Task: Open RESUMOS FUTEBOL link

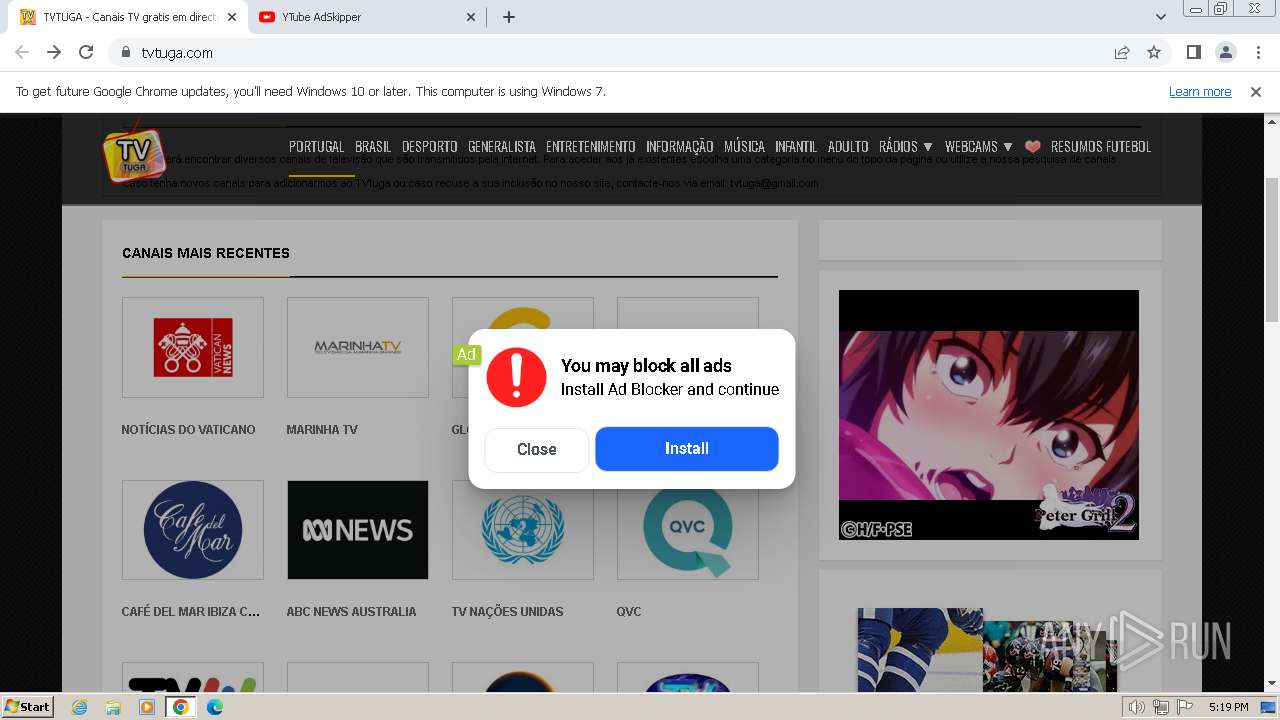Action: (x=1101, y=146)
